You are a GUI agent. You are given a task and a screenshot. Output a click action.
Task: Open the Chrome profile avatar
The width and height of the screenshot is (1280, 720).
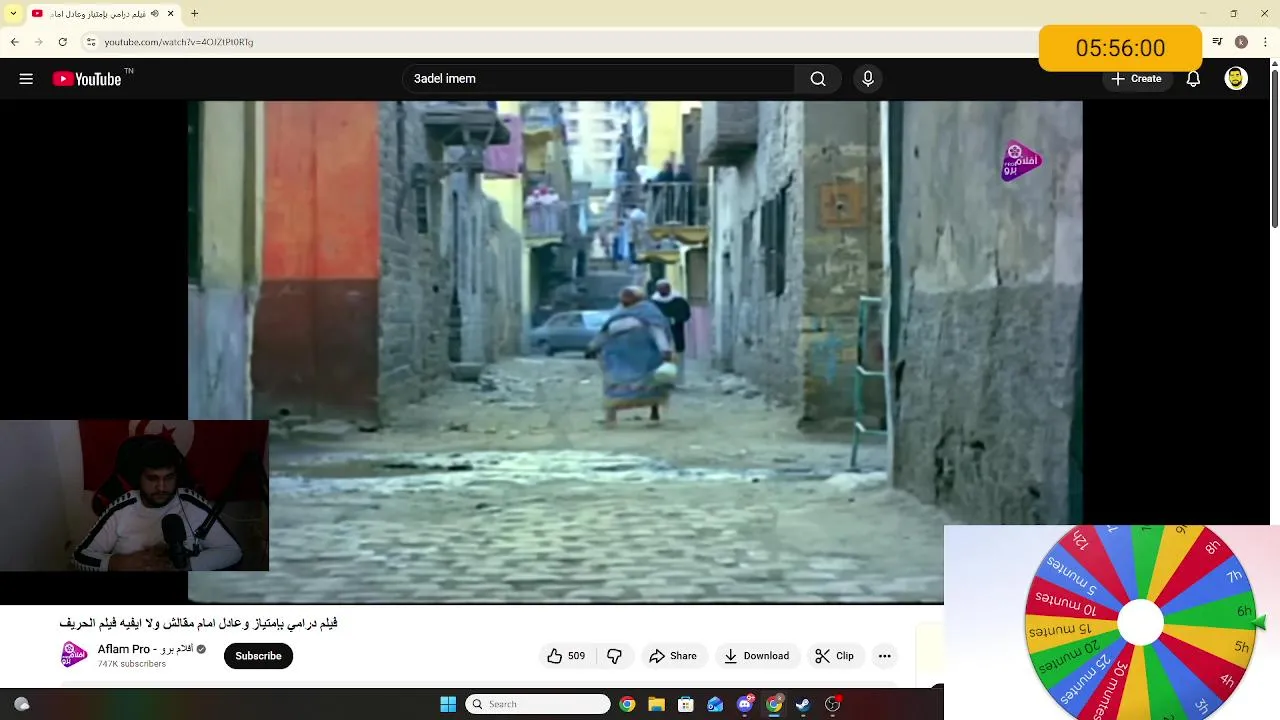(x=1241, y=42)
